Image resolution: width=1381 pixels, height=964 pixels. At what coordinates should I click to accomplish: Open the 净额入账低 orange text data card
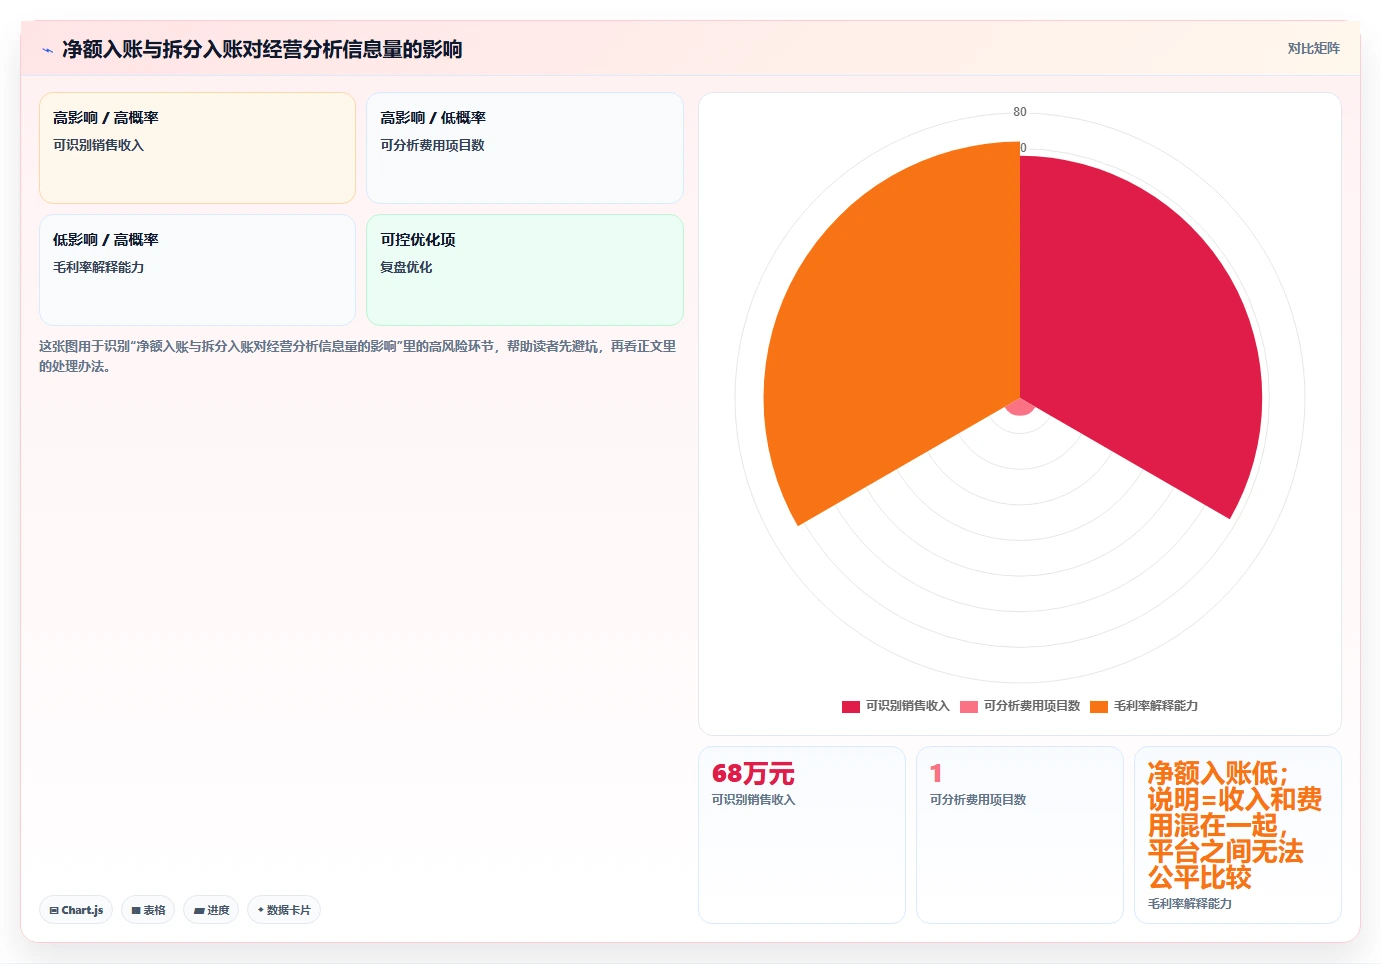click(1238, 835)
